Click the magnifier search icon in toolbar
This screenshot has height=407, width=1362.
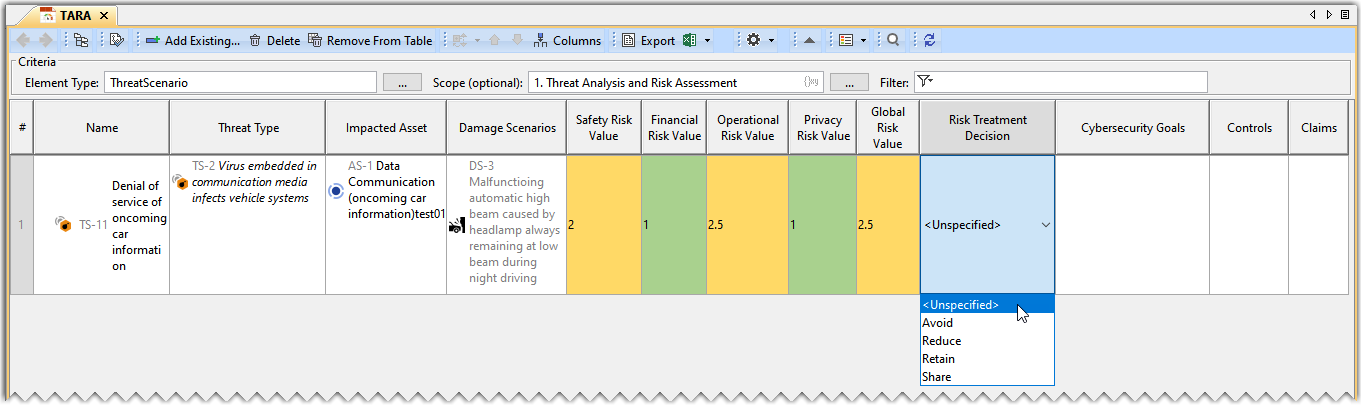click(893, 41)
